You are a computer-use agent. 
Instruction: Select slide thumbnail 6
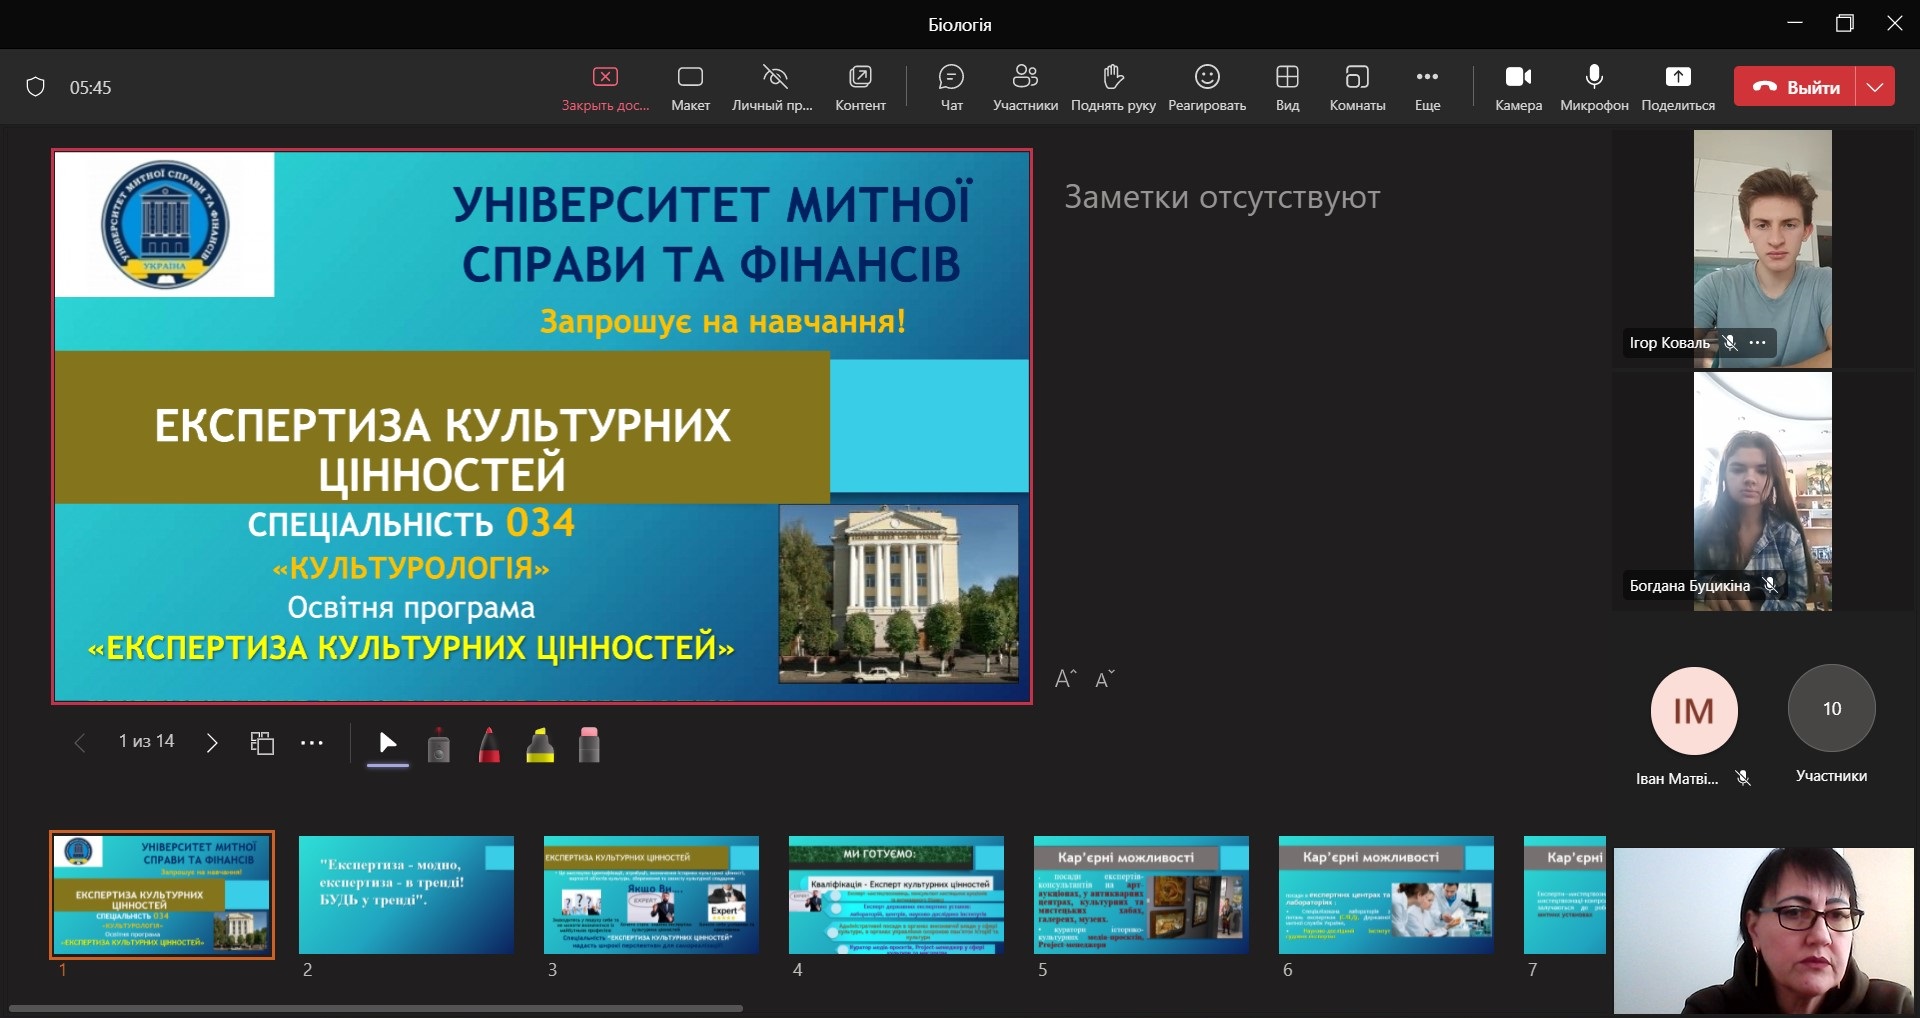point(1386,895)
